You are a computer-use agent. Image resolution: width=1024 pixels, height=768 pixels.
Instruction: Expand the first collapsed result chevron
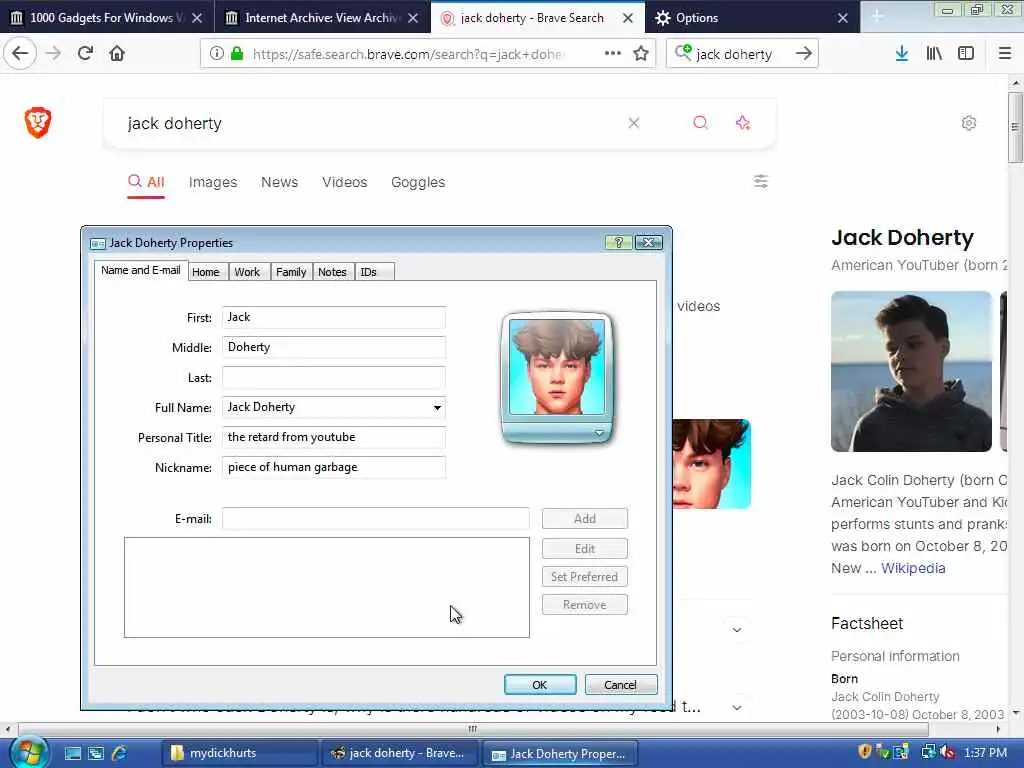(737, 630)
